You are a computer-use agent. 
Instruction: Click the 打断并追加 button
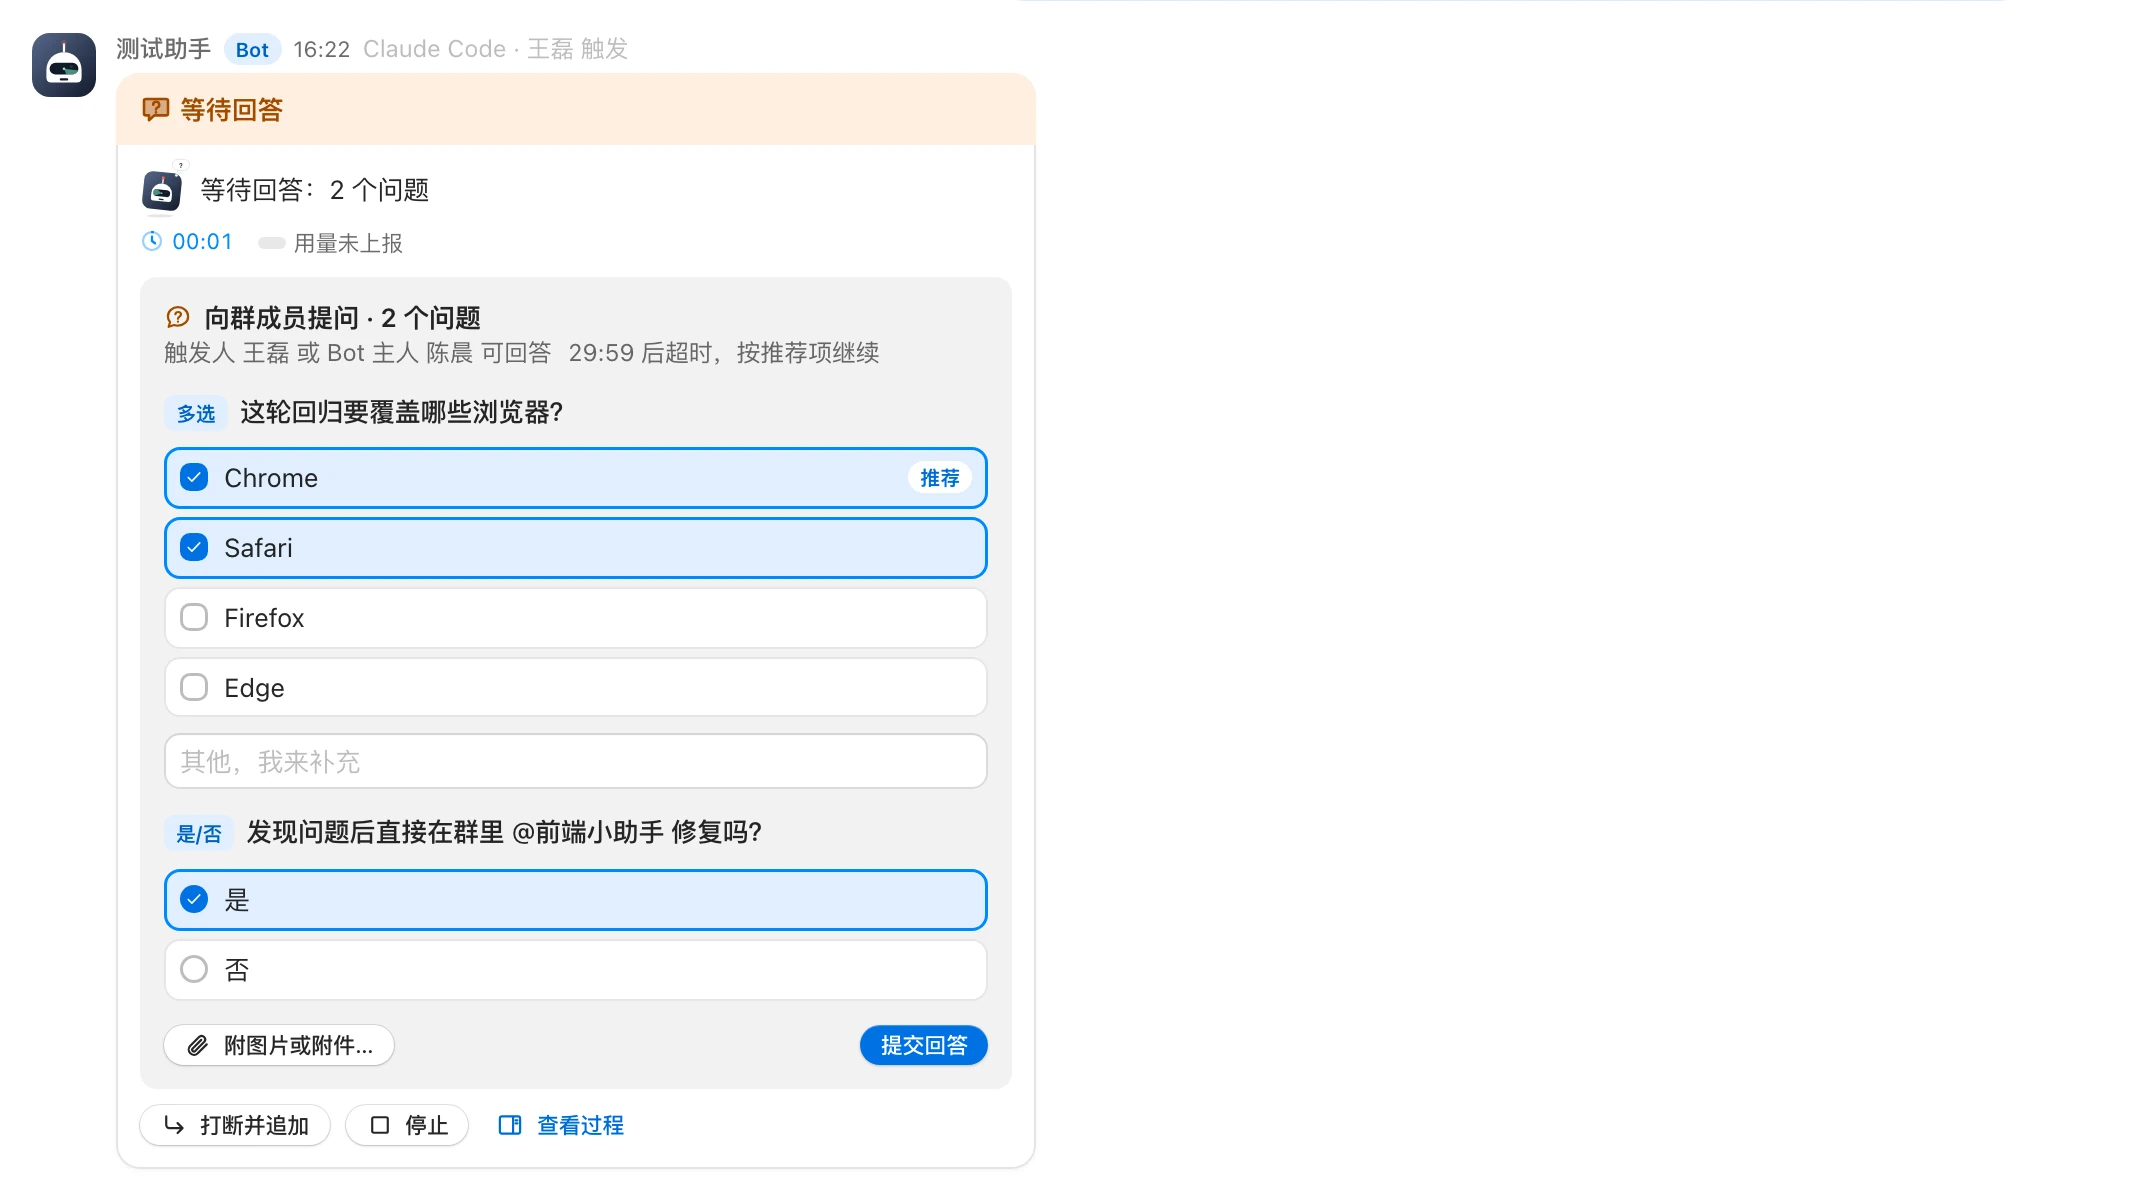coord(235,1126)
